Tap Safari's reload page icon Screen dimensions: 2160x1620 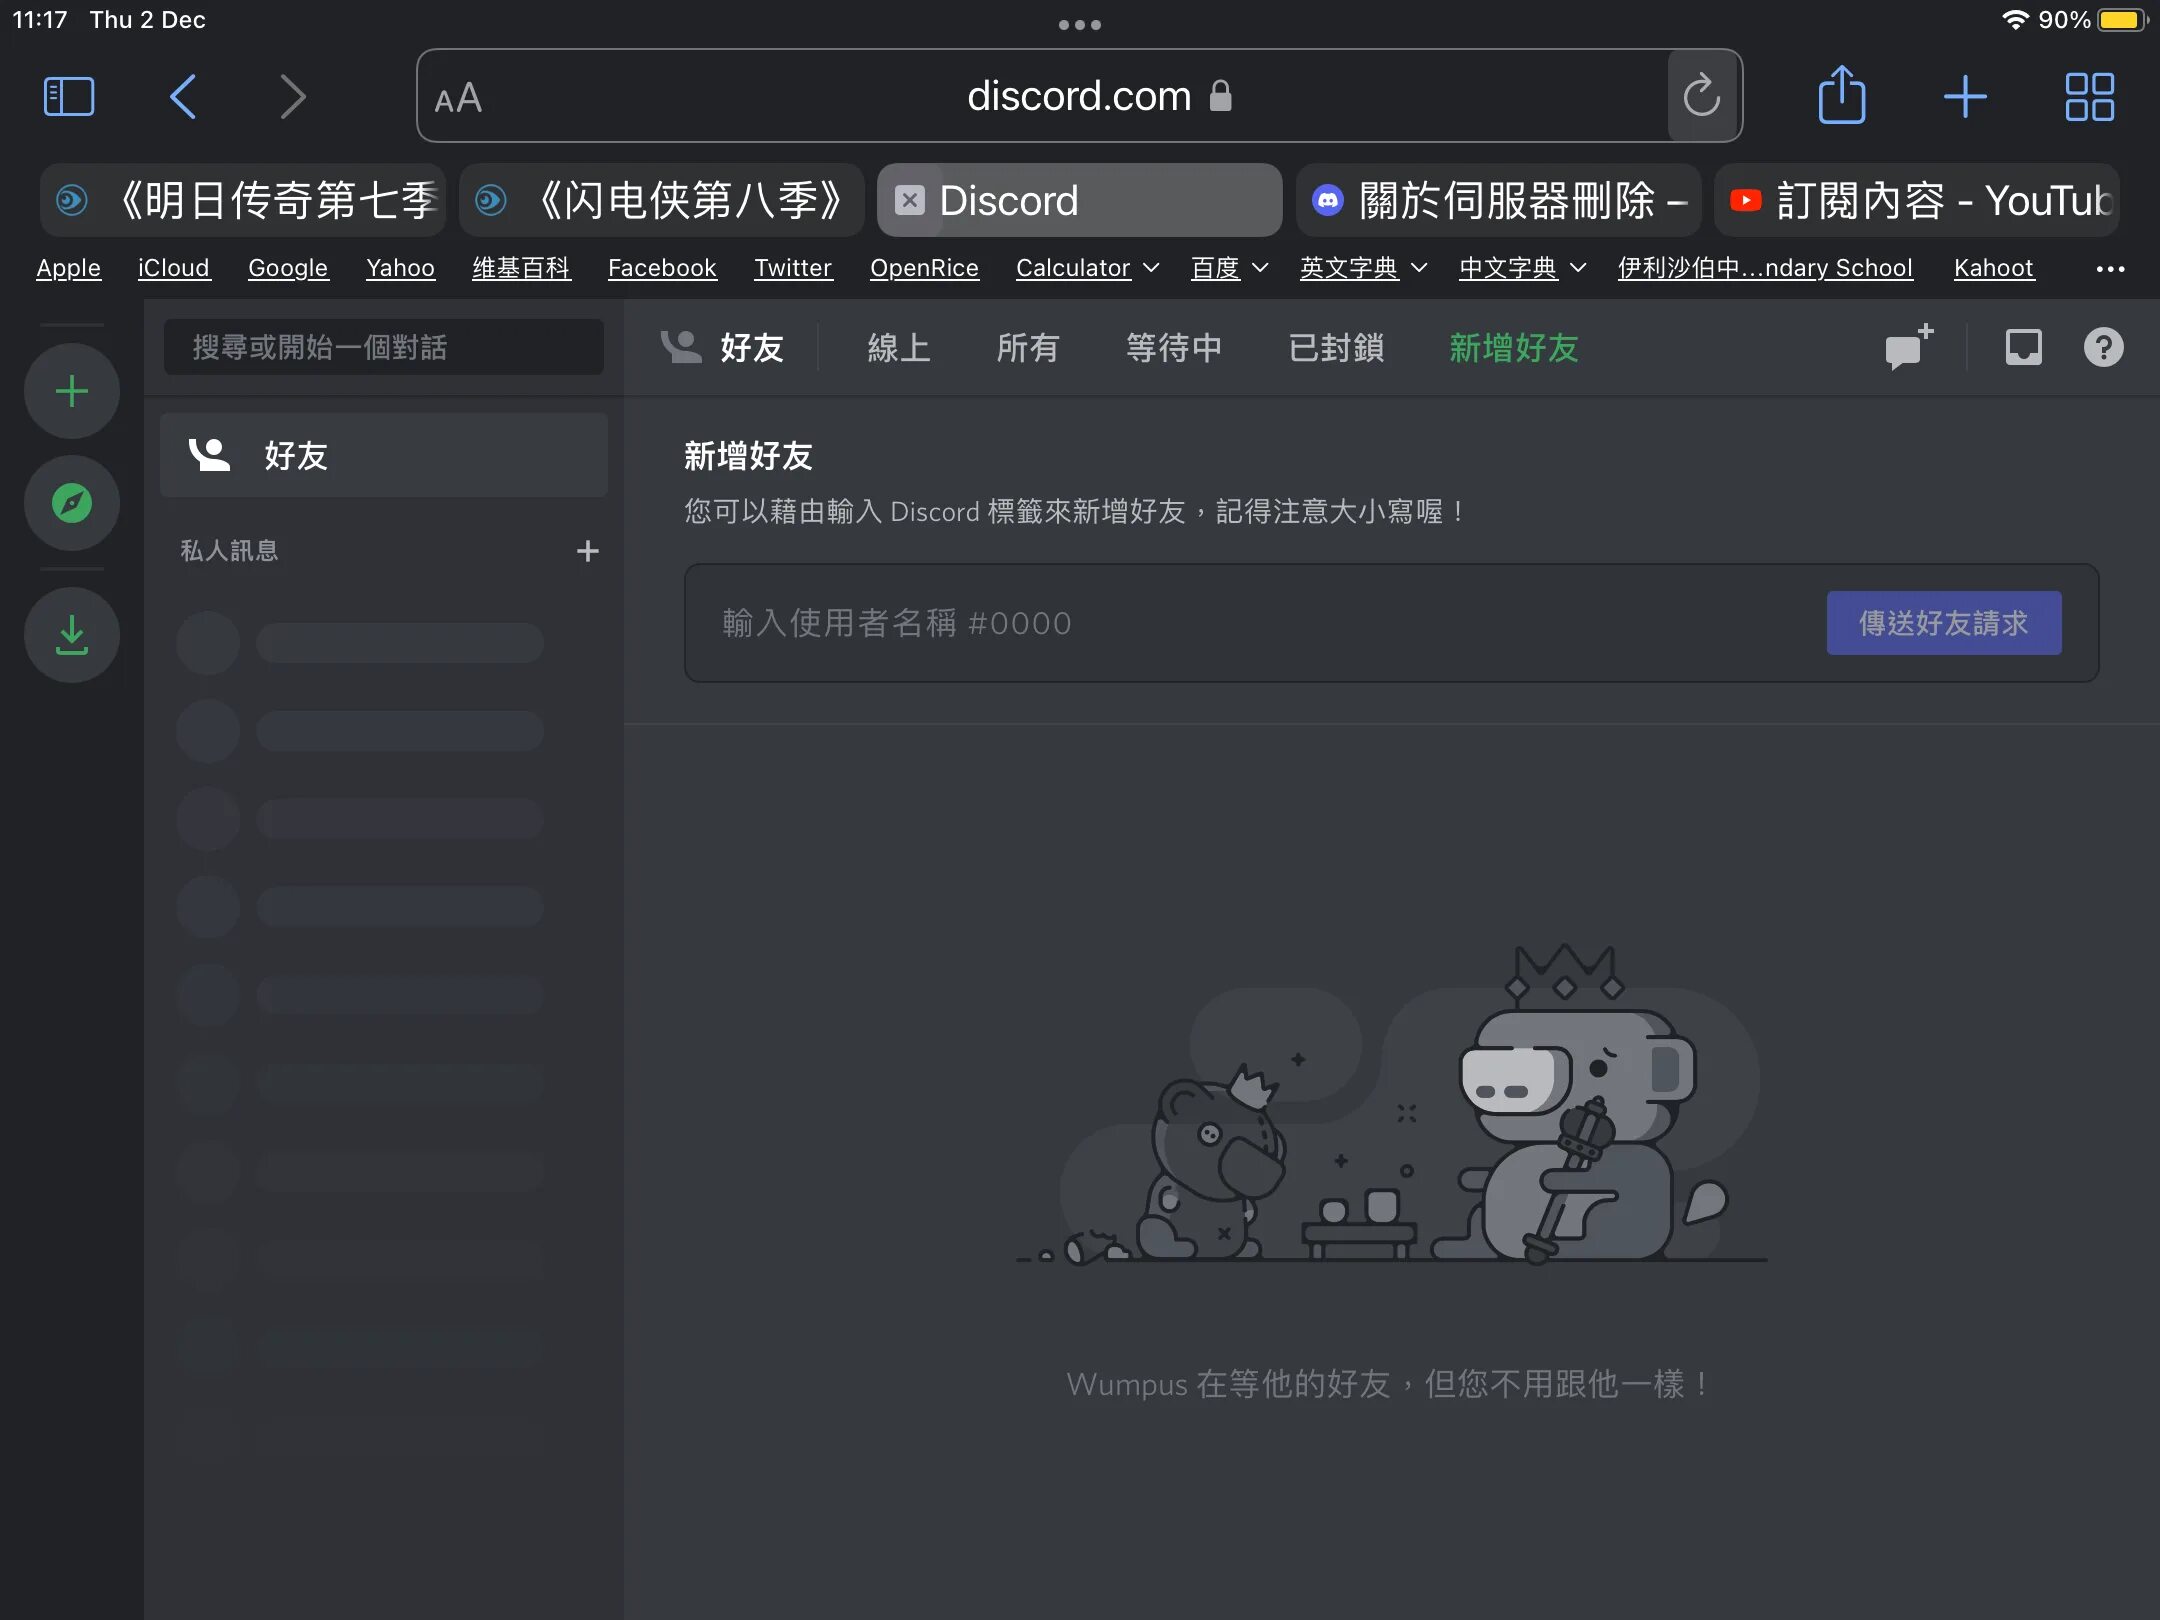coord(1701,97)
